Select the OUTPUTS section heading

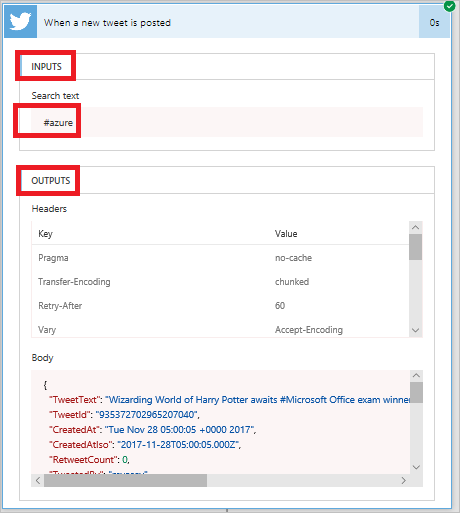click(51, 181)
